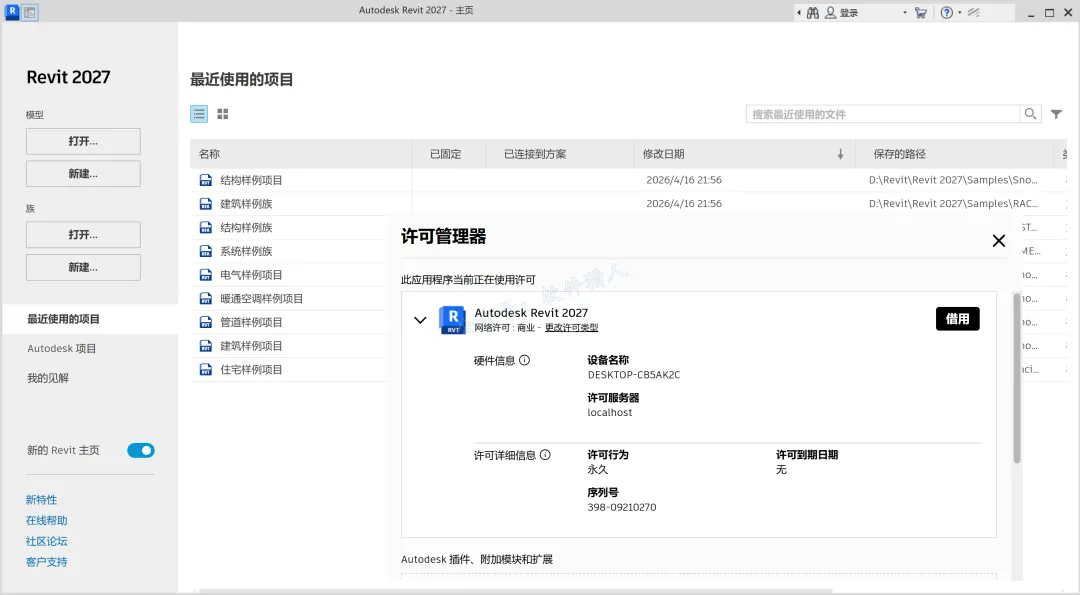Click the info icon beside 硬件信息
This screenshot has width=1080, height=595.
[x=525, y=360]
